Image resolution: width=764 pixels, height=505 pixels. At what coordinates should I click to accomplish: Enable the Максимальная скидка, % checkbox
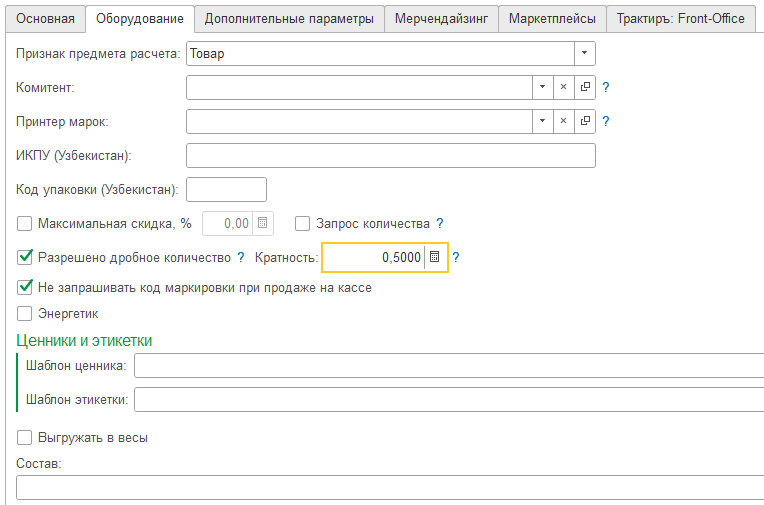pyautogui.click(x=25, y=224)
